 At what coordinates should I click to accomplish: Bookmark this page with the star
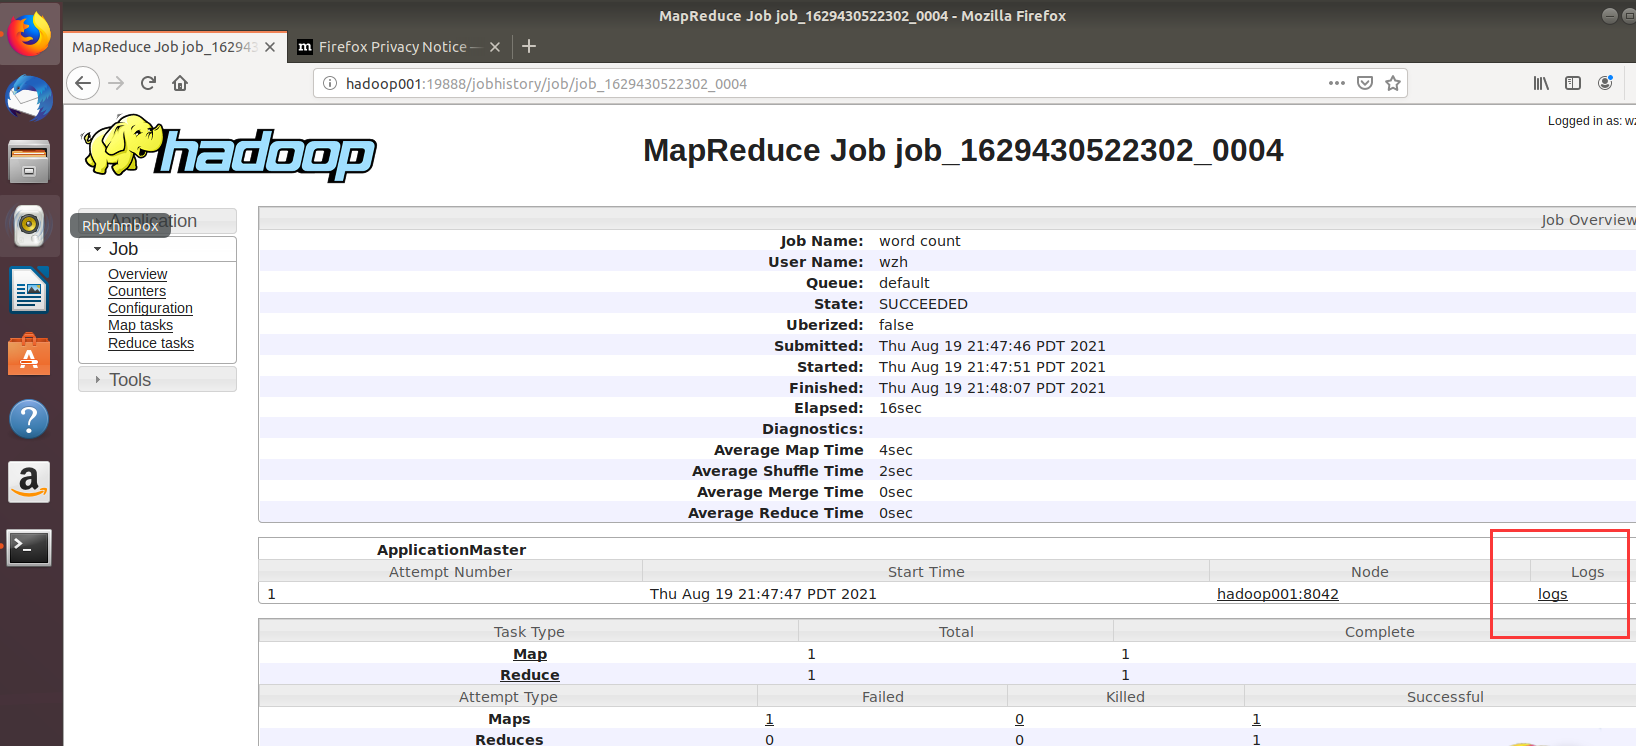1393,83
